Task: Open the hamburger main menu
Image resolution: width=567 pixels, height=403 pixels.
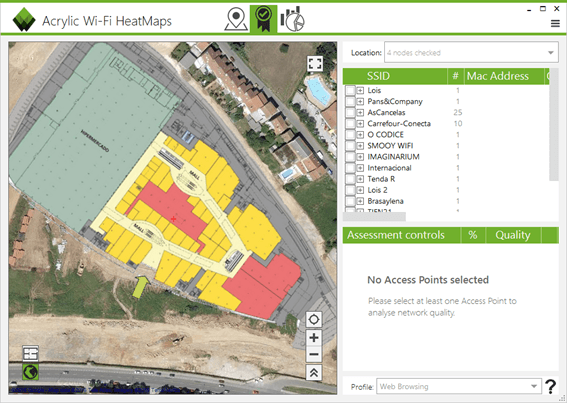Action: (x=555, y=24)
